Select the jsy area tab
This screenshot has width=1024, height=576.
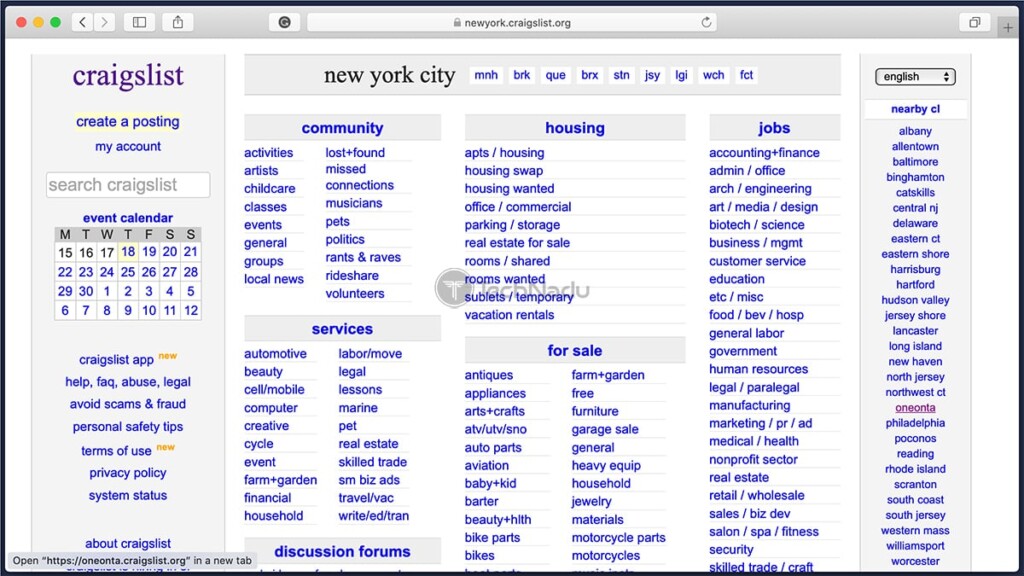tap(652, 75)
